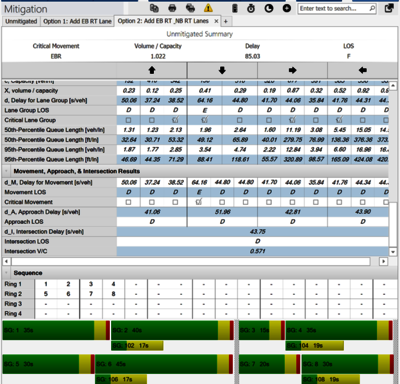Click the Intersection Delay value 43.75

point(257,232)
